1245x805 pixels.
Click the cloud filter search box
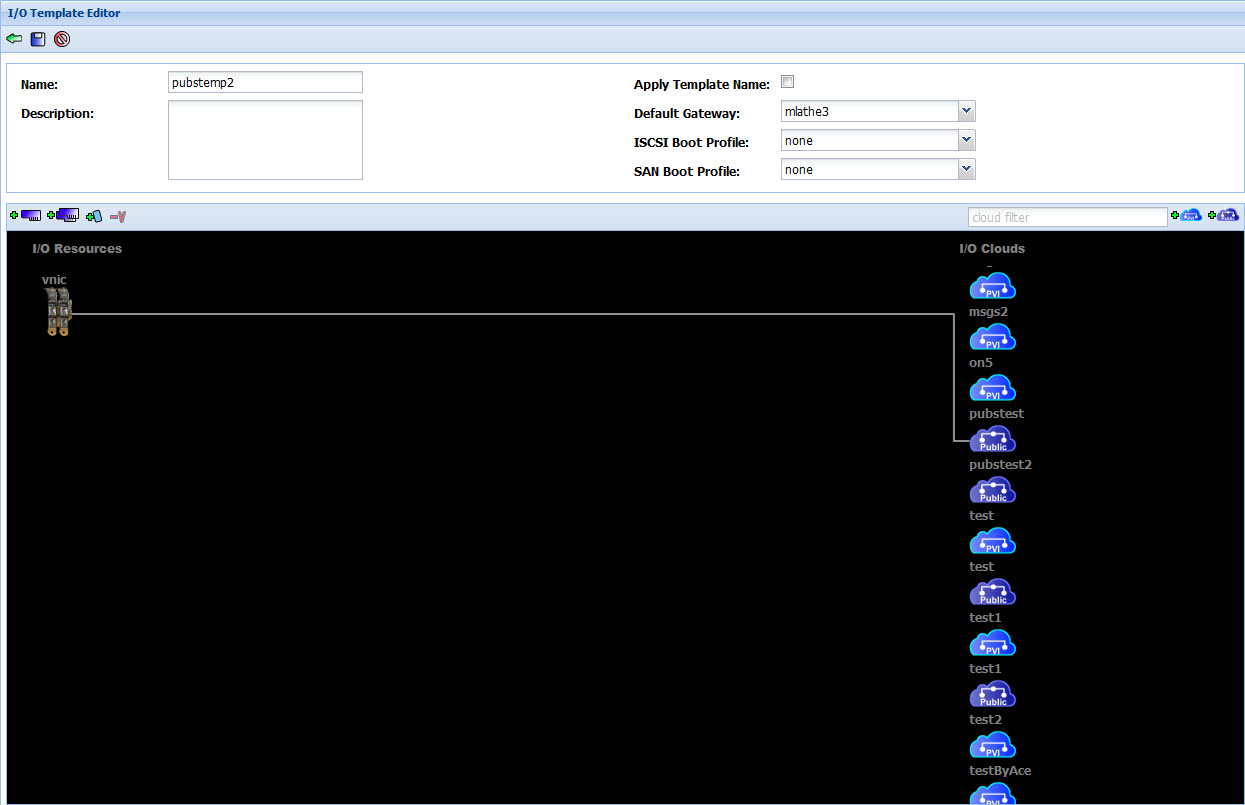[1067, 217]
